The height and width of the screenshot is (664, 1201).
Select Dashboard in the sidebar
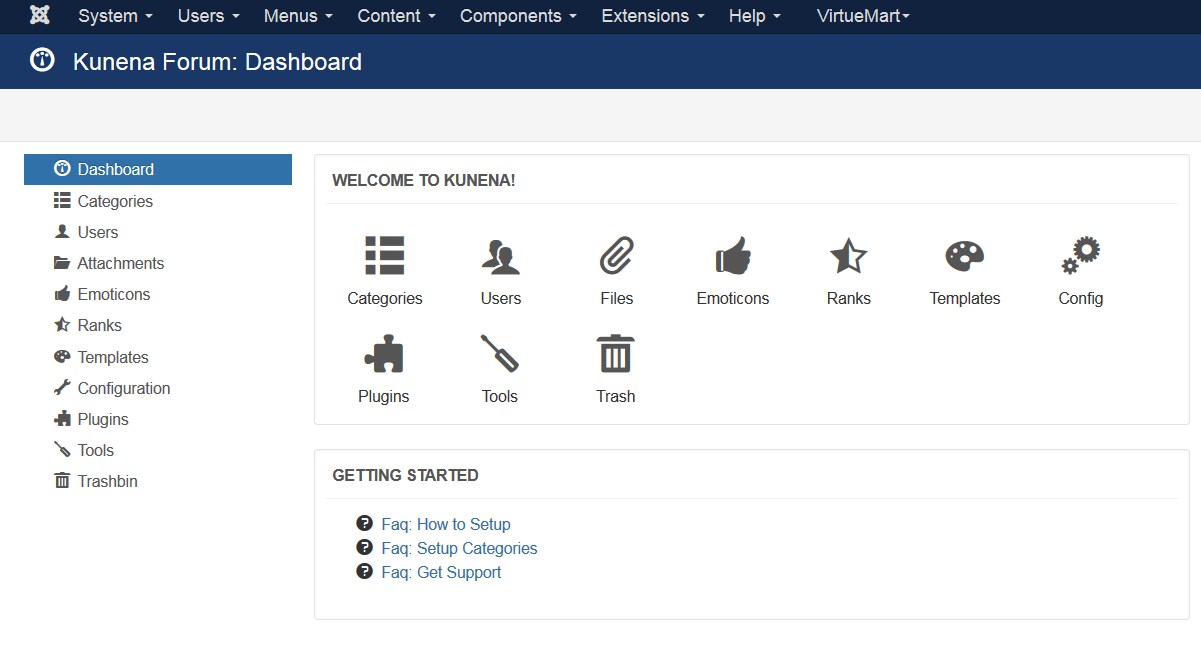click(158, 169)
